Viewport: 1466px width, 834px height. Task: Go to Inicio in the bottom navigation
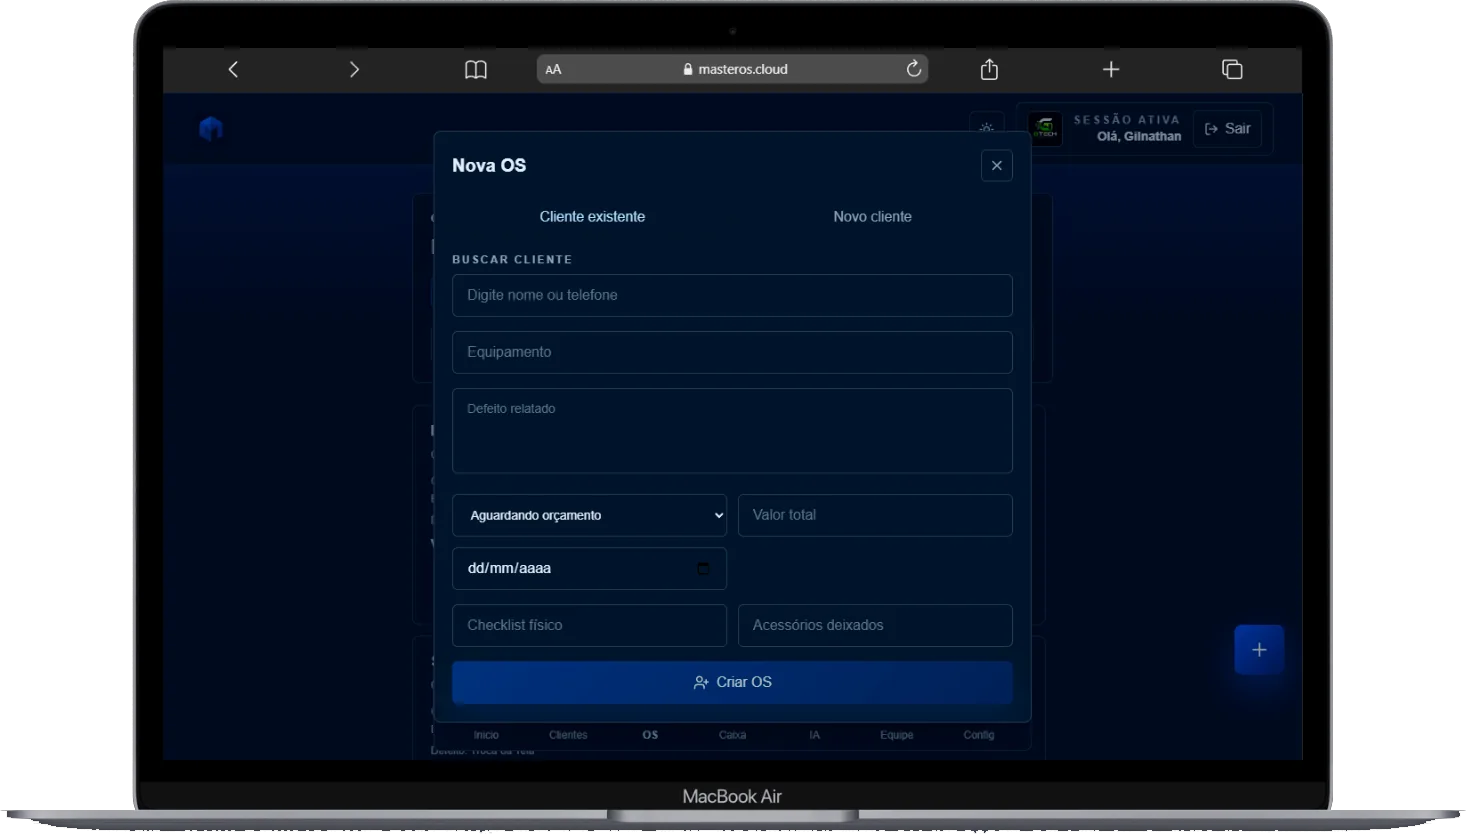486,735
